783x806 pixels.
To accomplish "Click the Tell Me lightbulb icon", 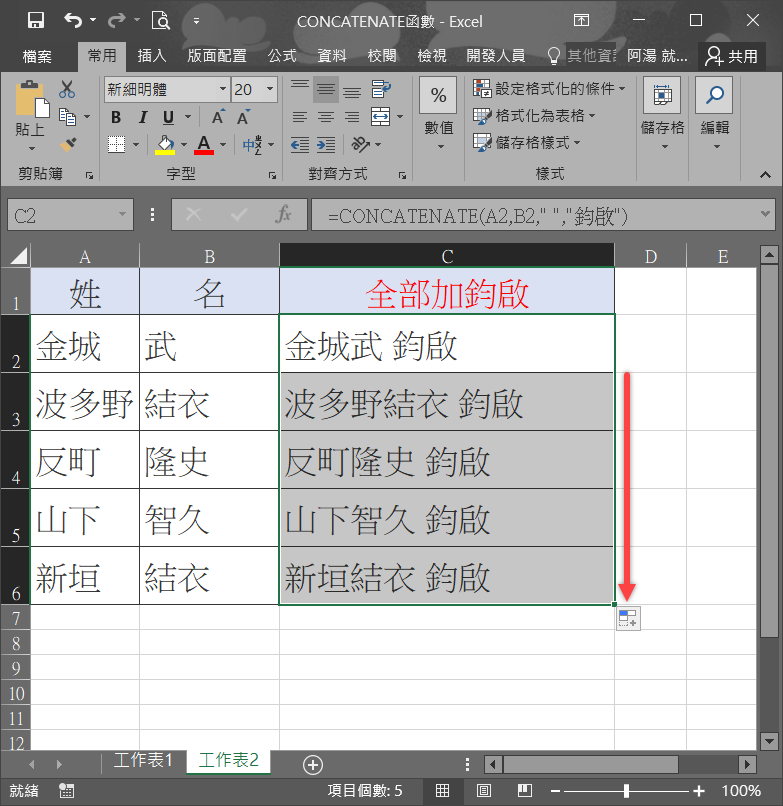I will point(554,56).
